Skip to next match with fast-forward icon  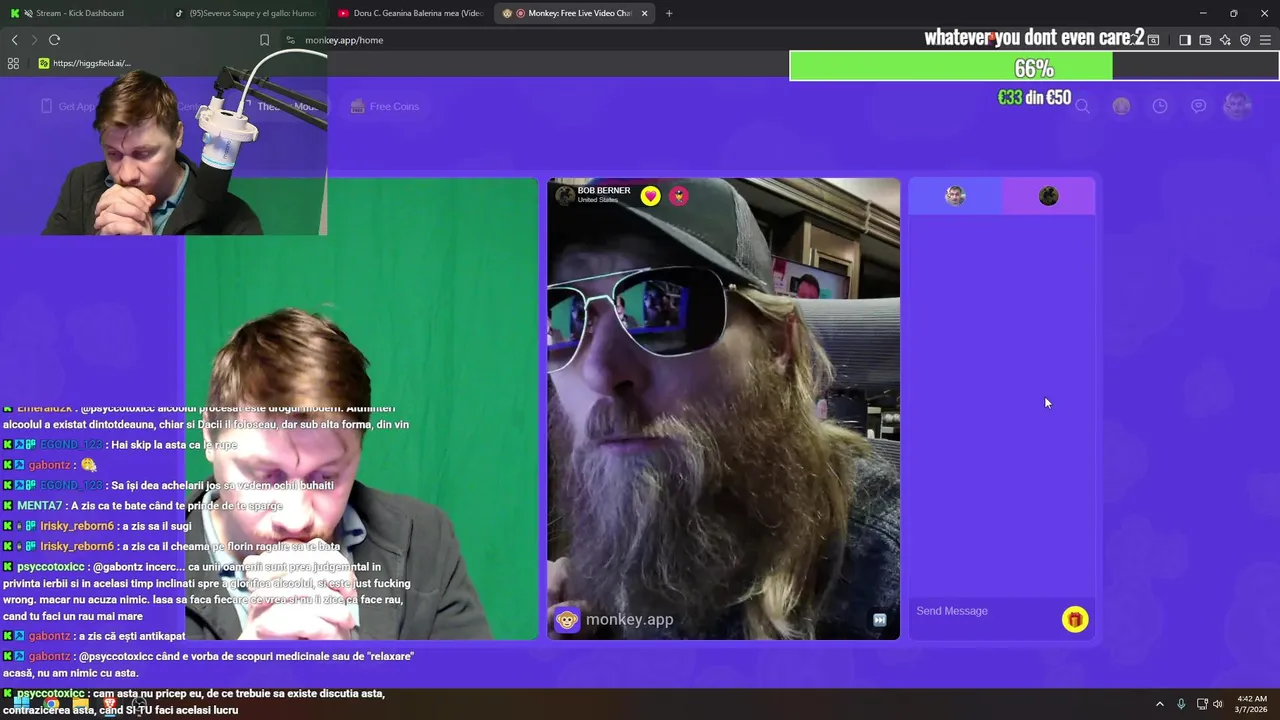879,620
